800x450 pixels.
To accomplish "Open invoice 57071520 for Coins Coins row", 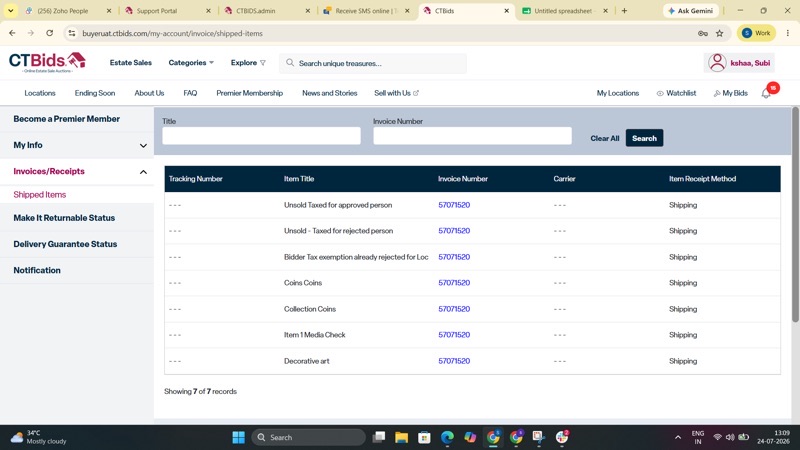I will click(x=454, y=283).
